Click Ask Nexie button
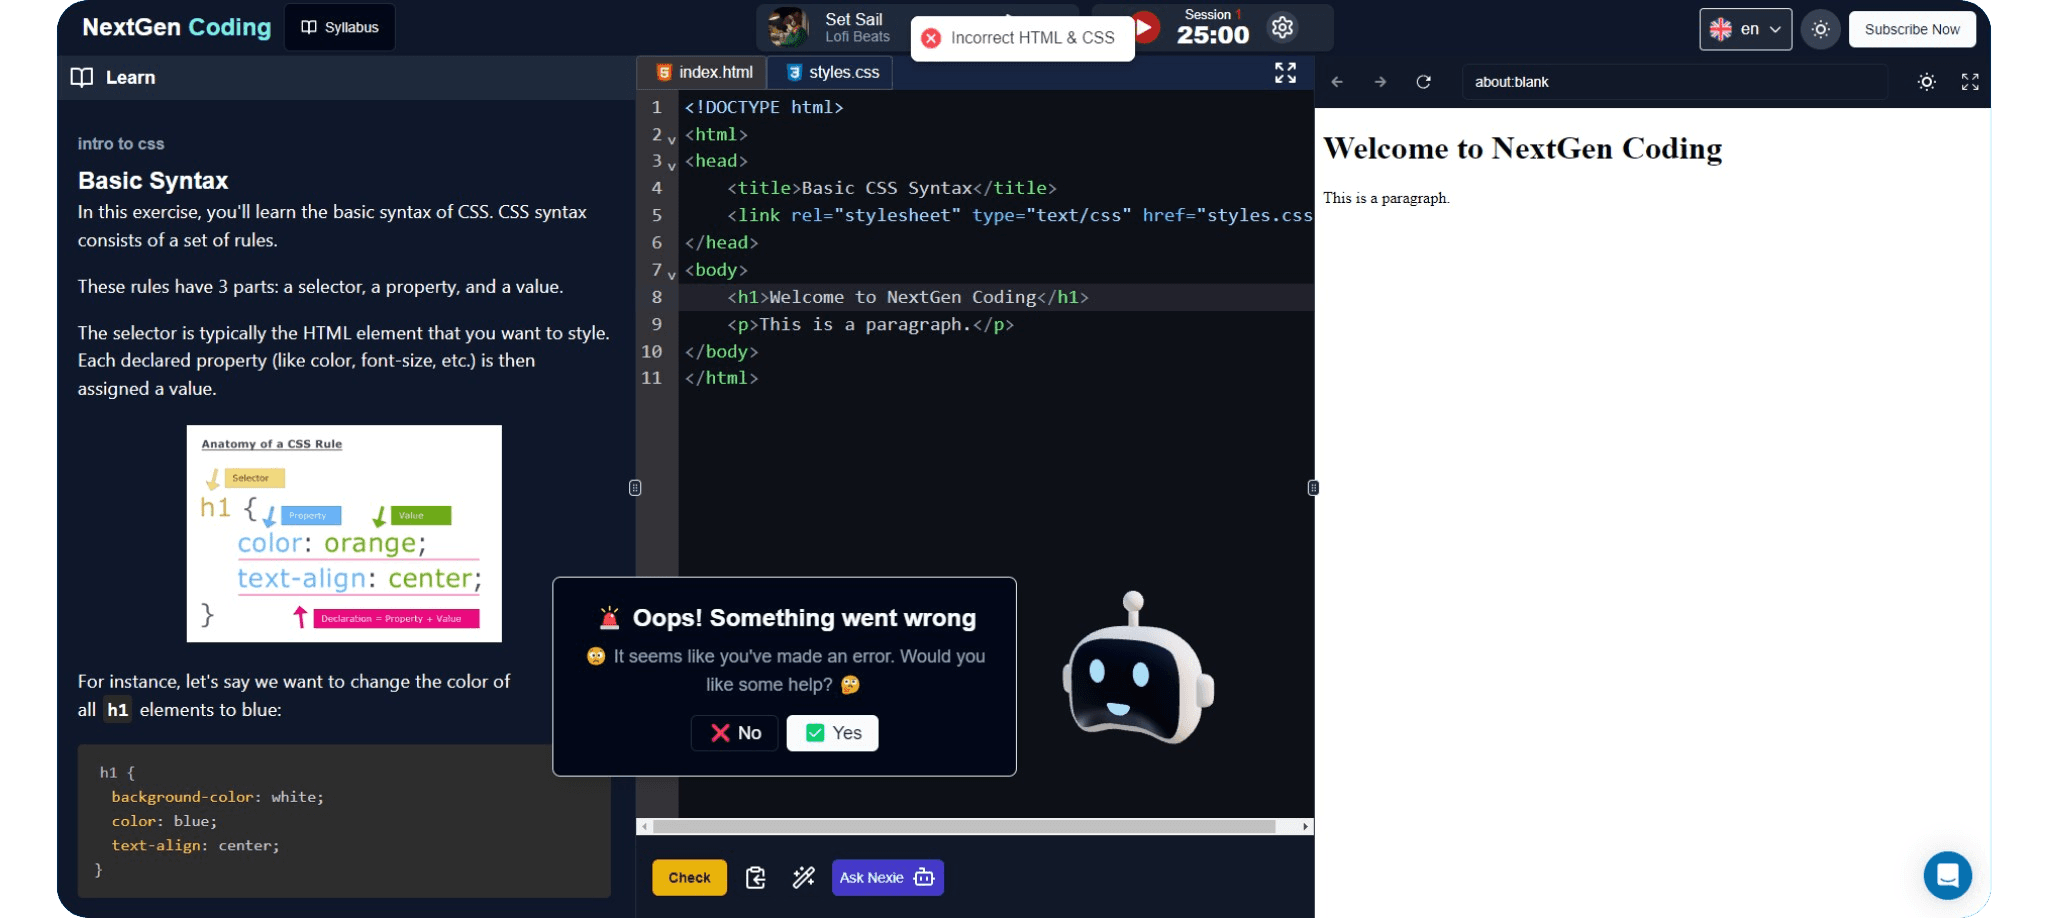The width and height of the screenshot is (2048, 918). (888, 877)
